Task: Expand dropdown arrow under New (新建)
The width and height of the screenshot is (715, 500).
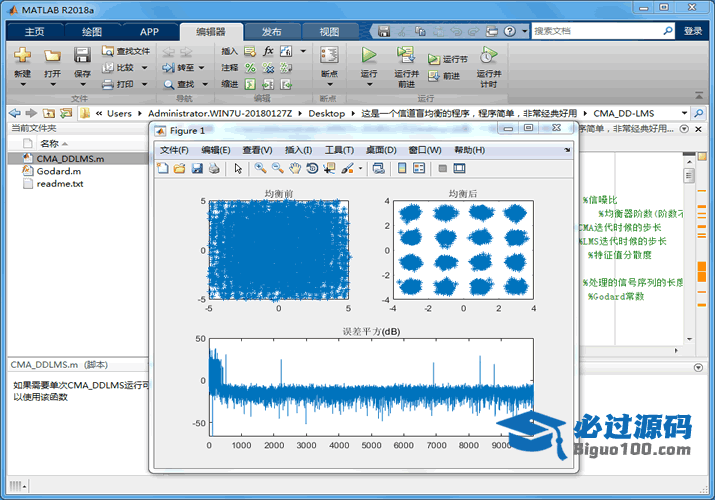Action: [x=23, y=84]
